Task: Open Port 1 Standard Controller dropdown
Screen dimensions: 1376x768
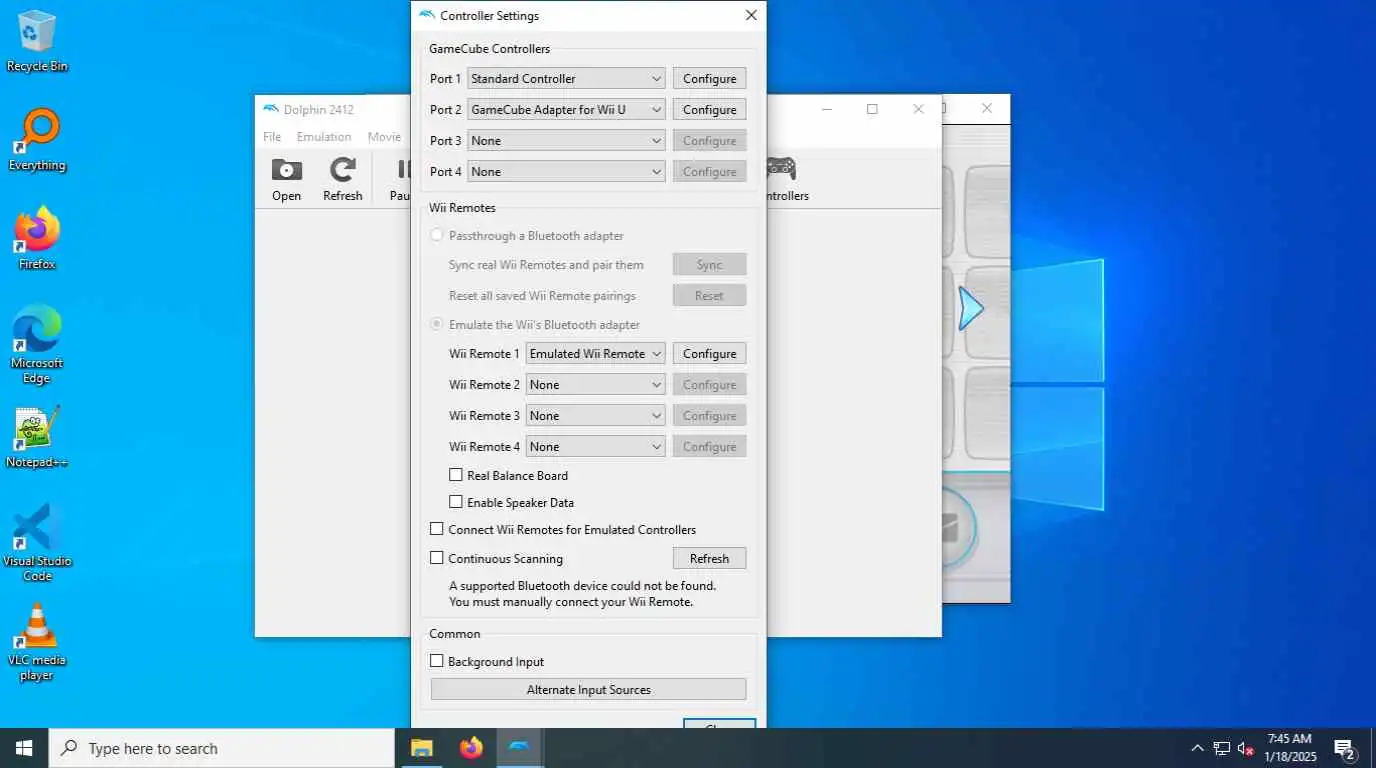Action: 566,79
